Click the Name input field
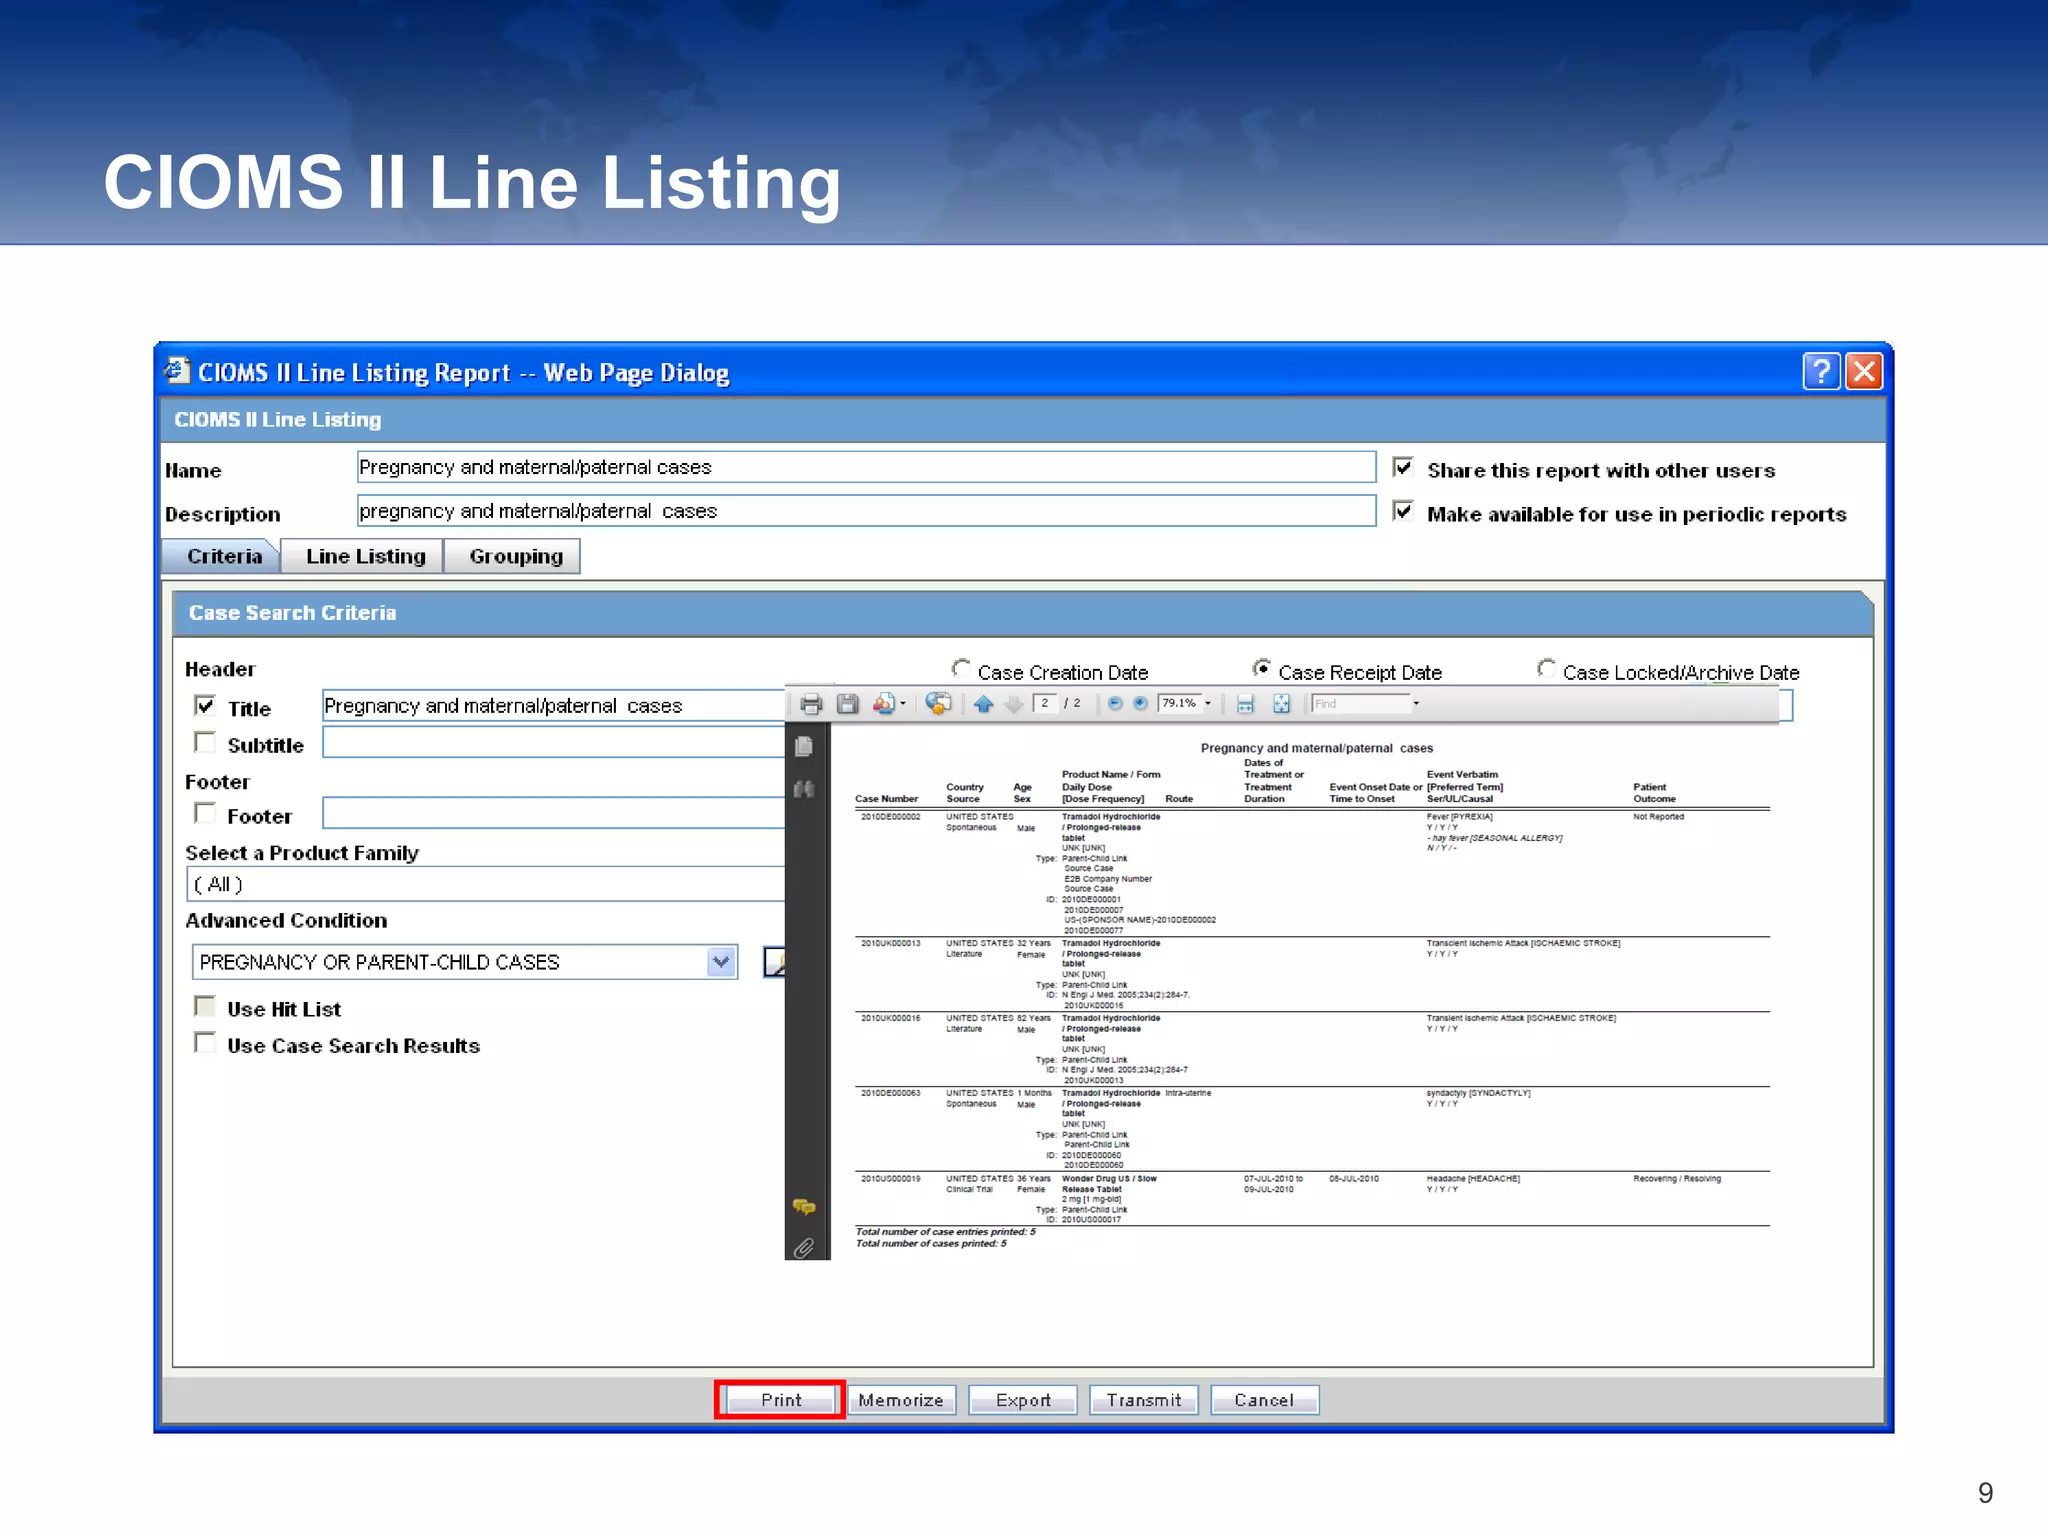This screenshot has width=2048, height=1536. (866, 467)
